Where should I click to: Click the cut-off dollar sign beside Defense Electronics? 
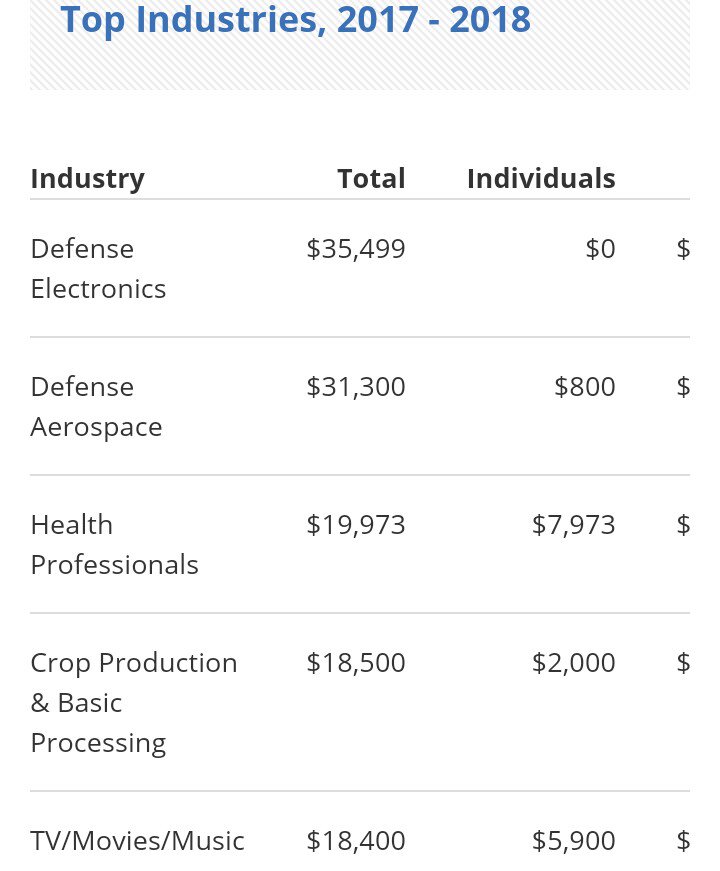tap(683, 249)
